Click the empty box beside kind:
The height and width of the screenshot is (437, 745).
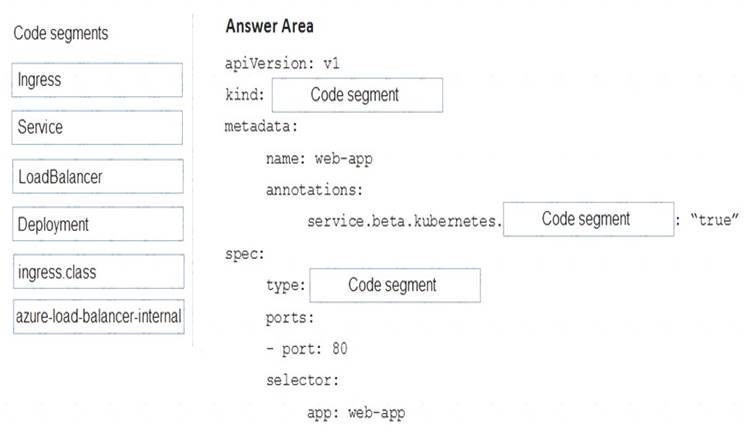click(355, 95)
